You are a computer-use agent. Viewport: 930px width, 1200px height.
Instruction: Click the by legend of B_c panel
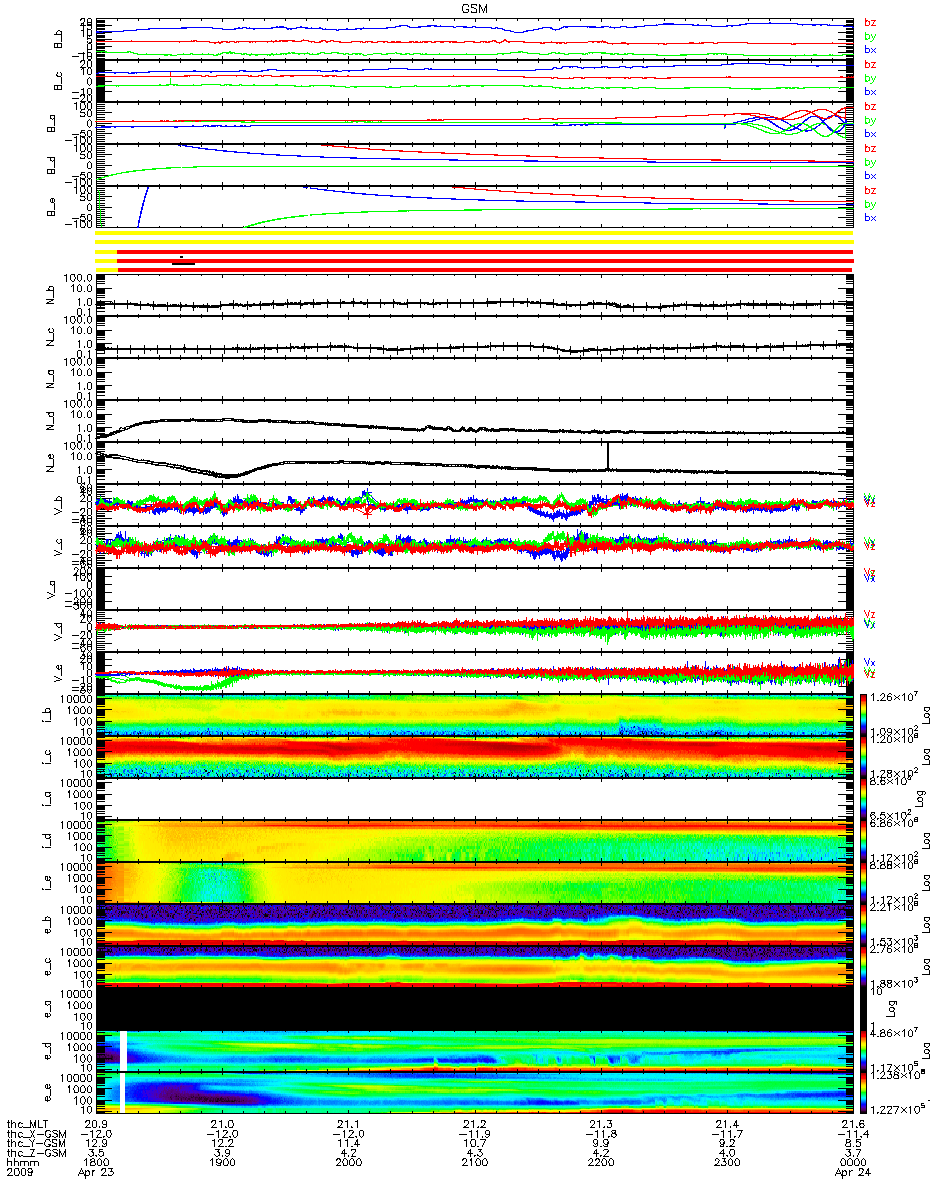coord(870,78)
